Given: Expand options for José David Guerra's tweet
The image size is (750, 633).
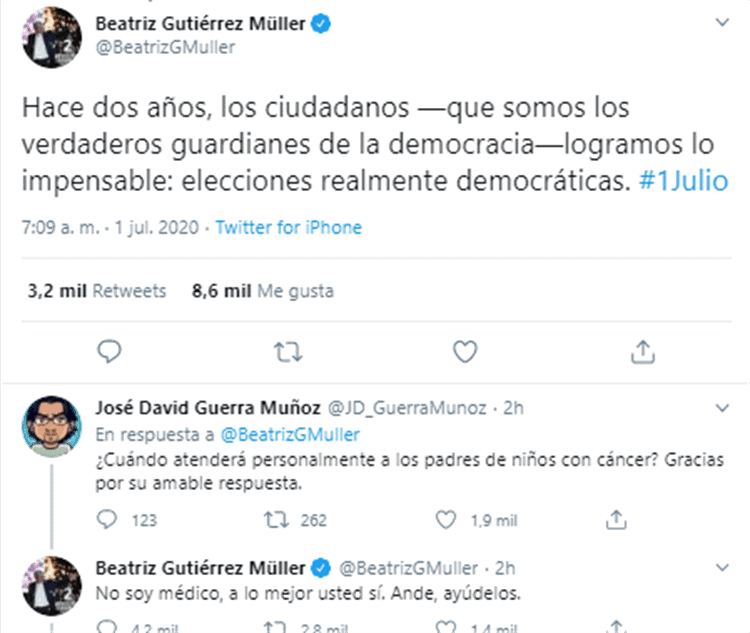Looking at the screenshot, I should 724,409.
